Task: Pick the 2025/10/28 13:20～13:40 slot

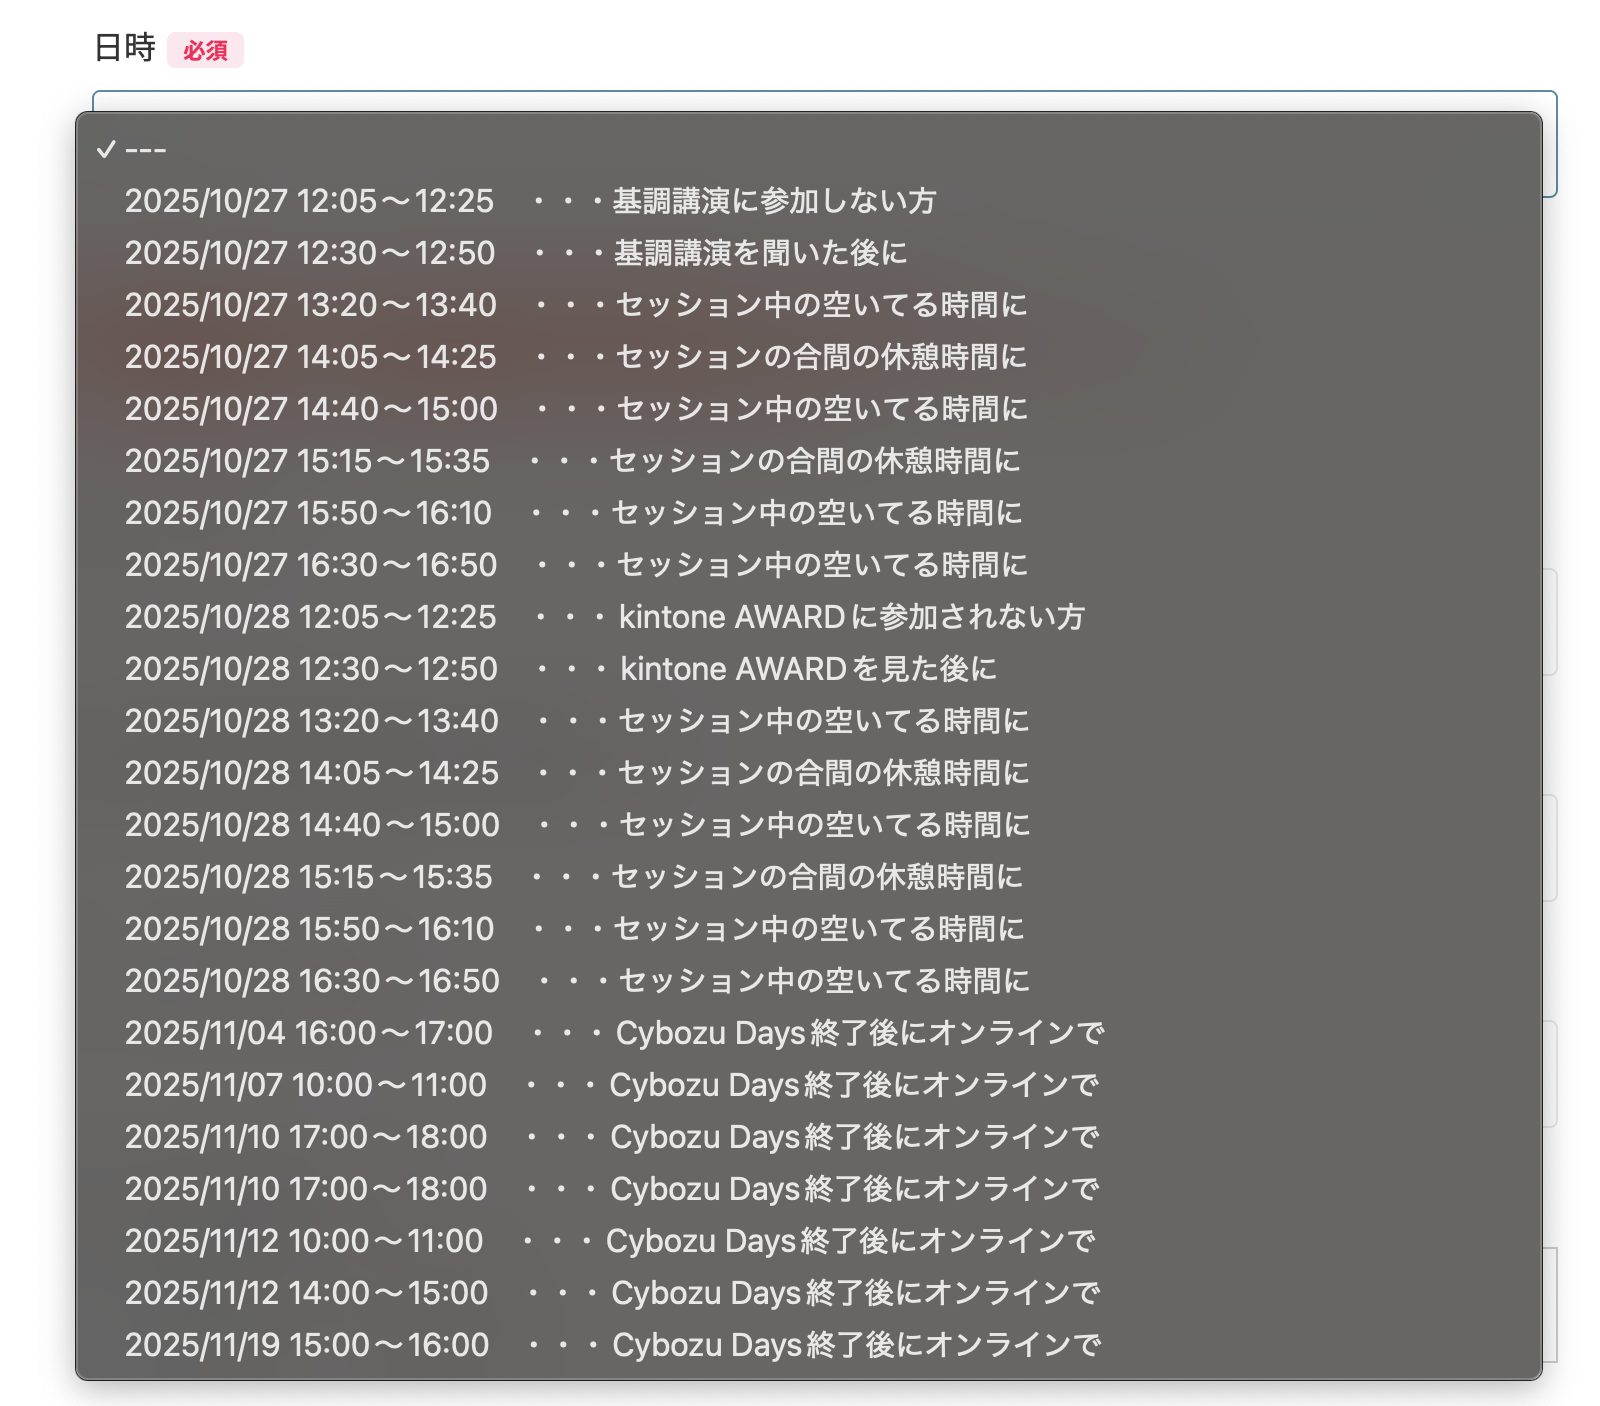Action: coord(577,721)
